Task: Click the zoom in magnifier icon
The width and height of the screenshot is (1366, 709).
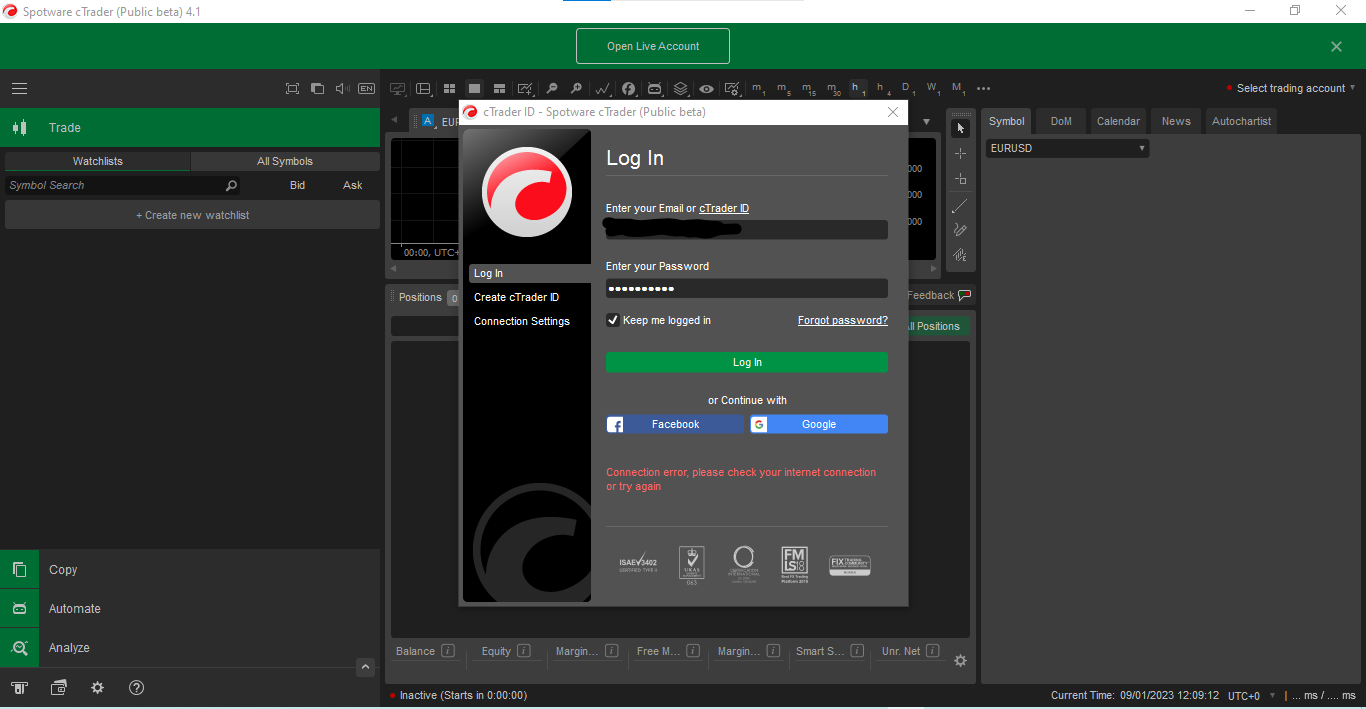Action: [576, 88]
